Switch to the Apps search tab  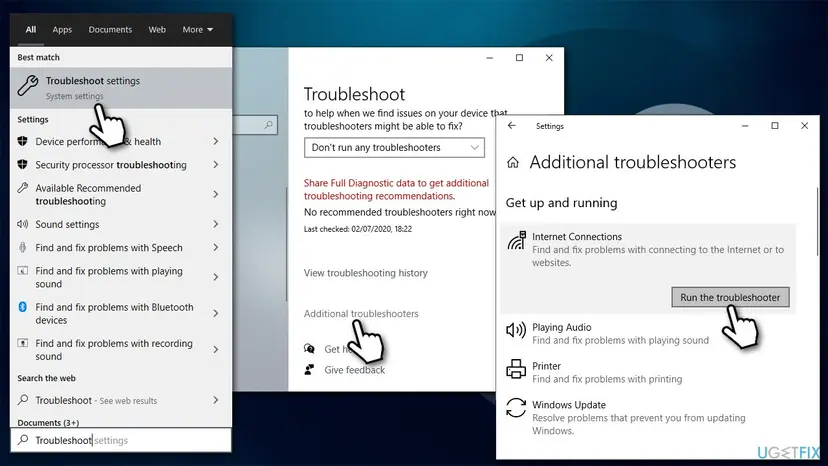tap(62, 30)
